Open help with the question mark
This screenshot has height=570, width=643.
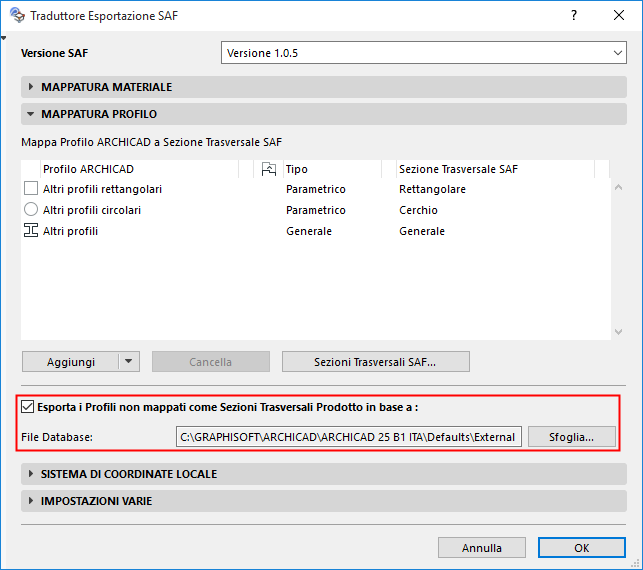574,16
